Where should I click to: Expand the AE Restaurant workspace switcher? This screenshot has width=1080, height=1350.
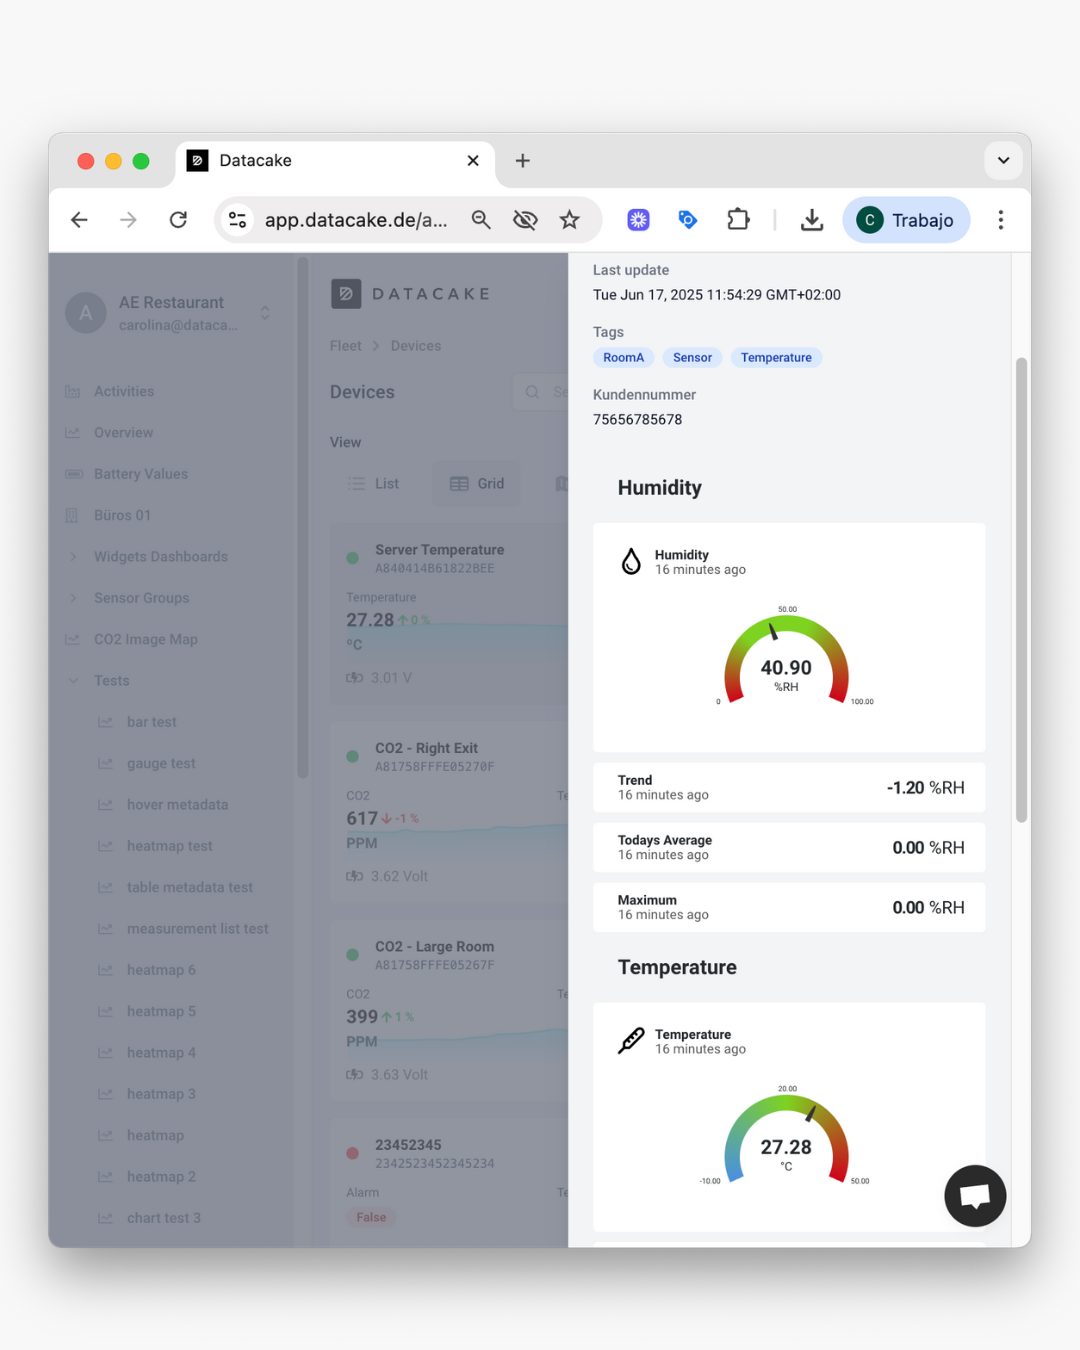click(265, 313)
